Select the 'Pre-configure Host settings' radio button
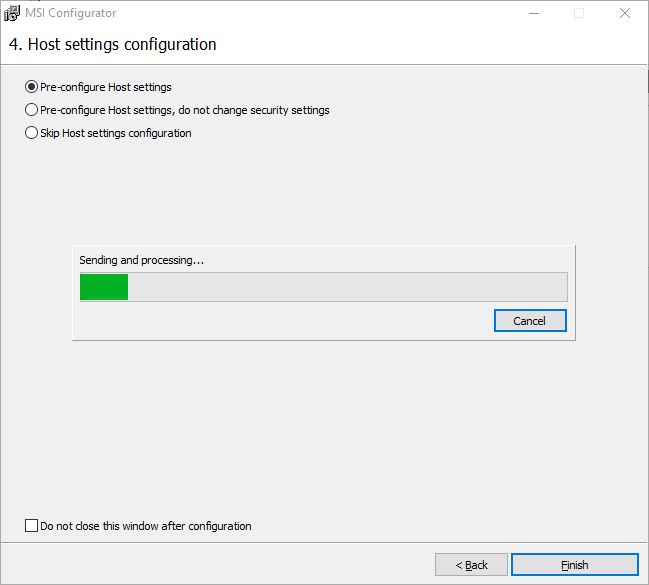The width and height of the screenshot is (649, 585). point(31,87)
